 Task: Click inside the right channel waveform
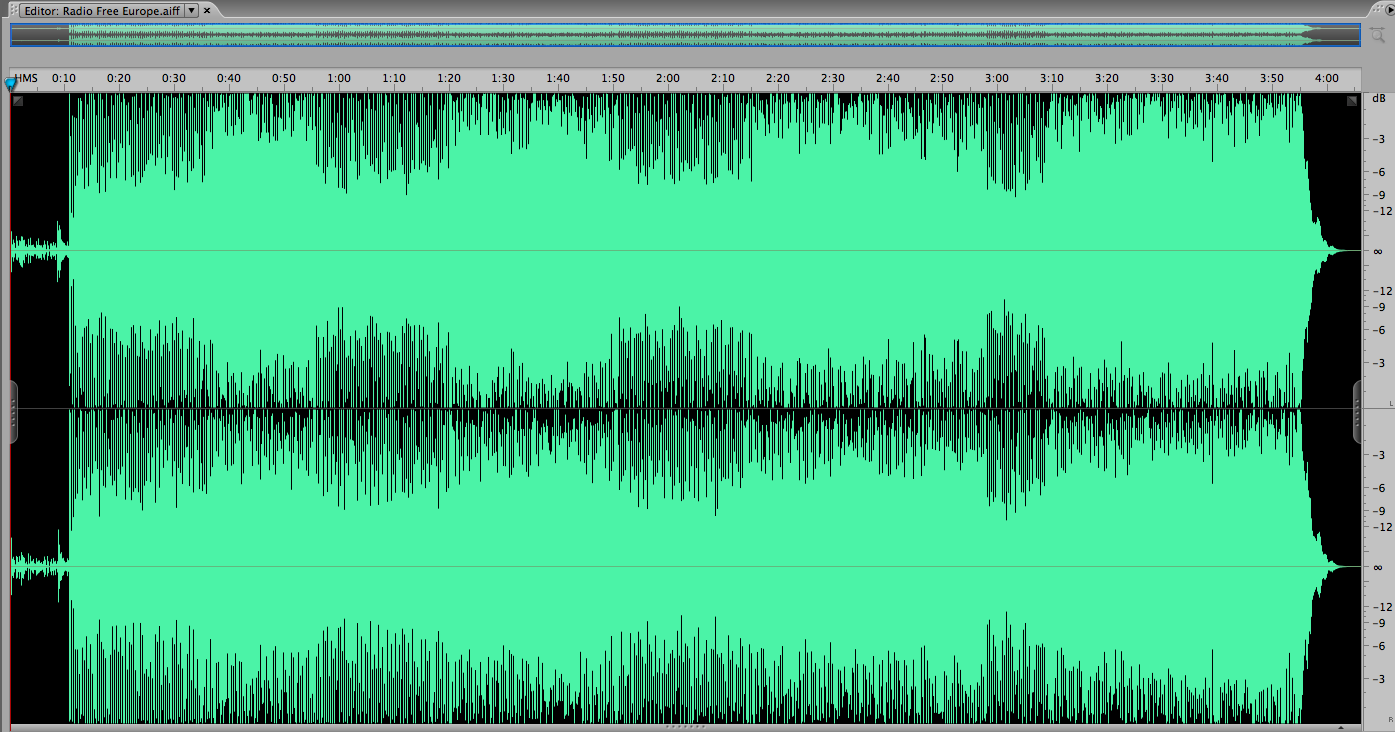point(685,566)
